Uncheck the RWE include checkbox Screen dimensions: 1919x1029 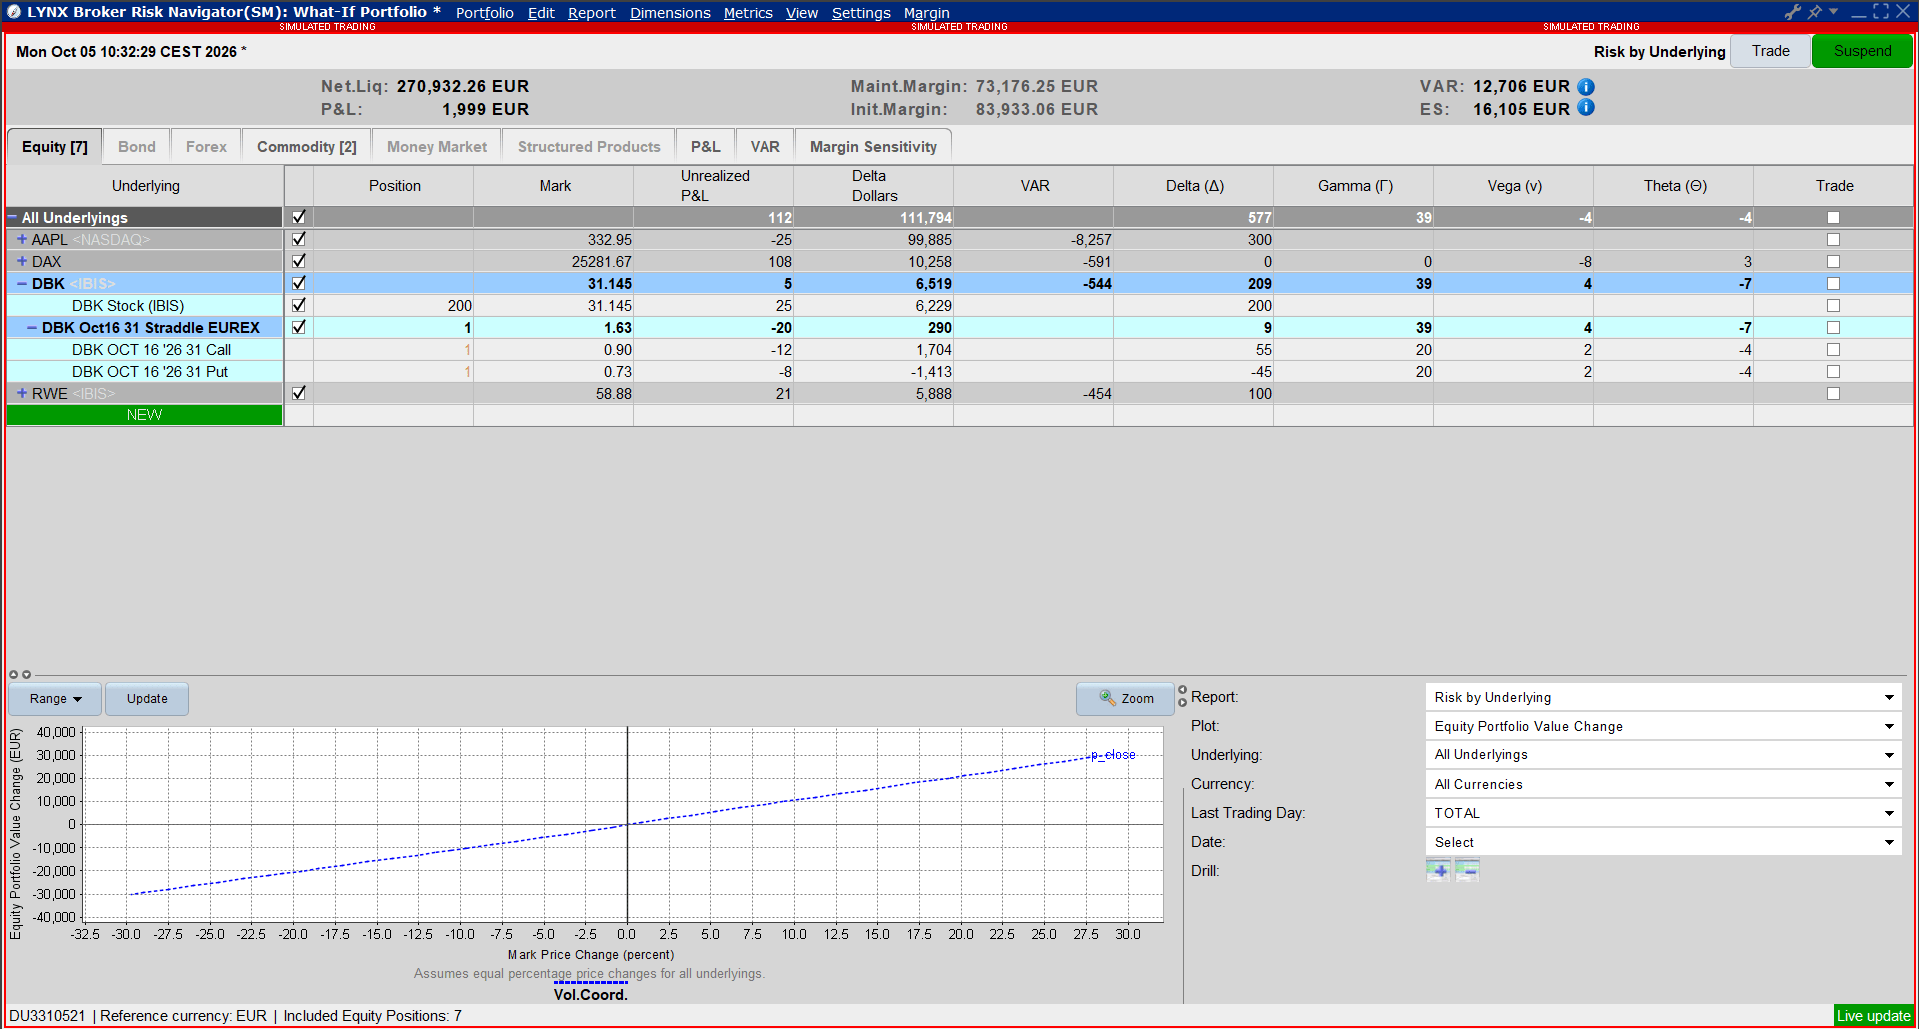click(298, 393)
